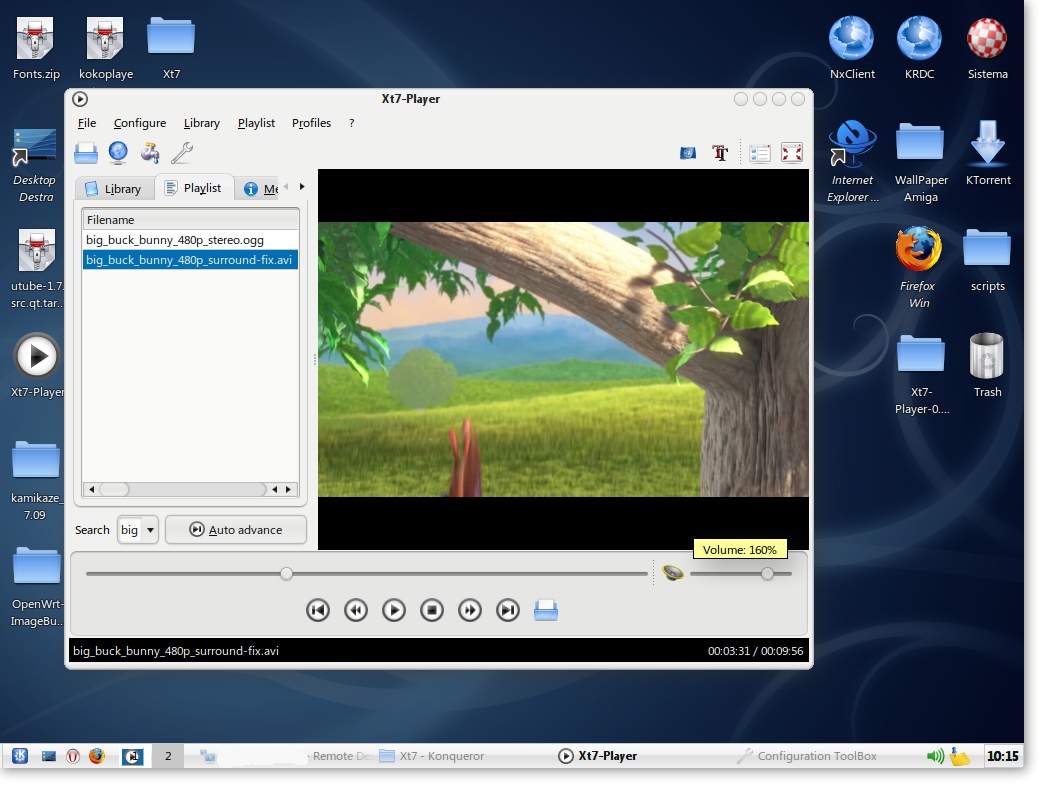Click the globe network toolbar icon

click(118, 153)
